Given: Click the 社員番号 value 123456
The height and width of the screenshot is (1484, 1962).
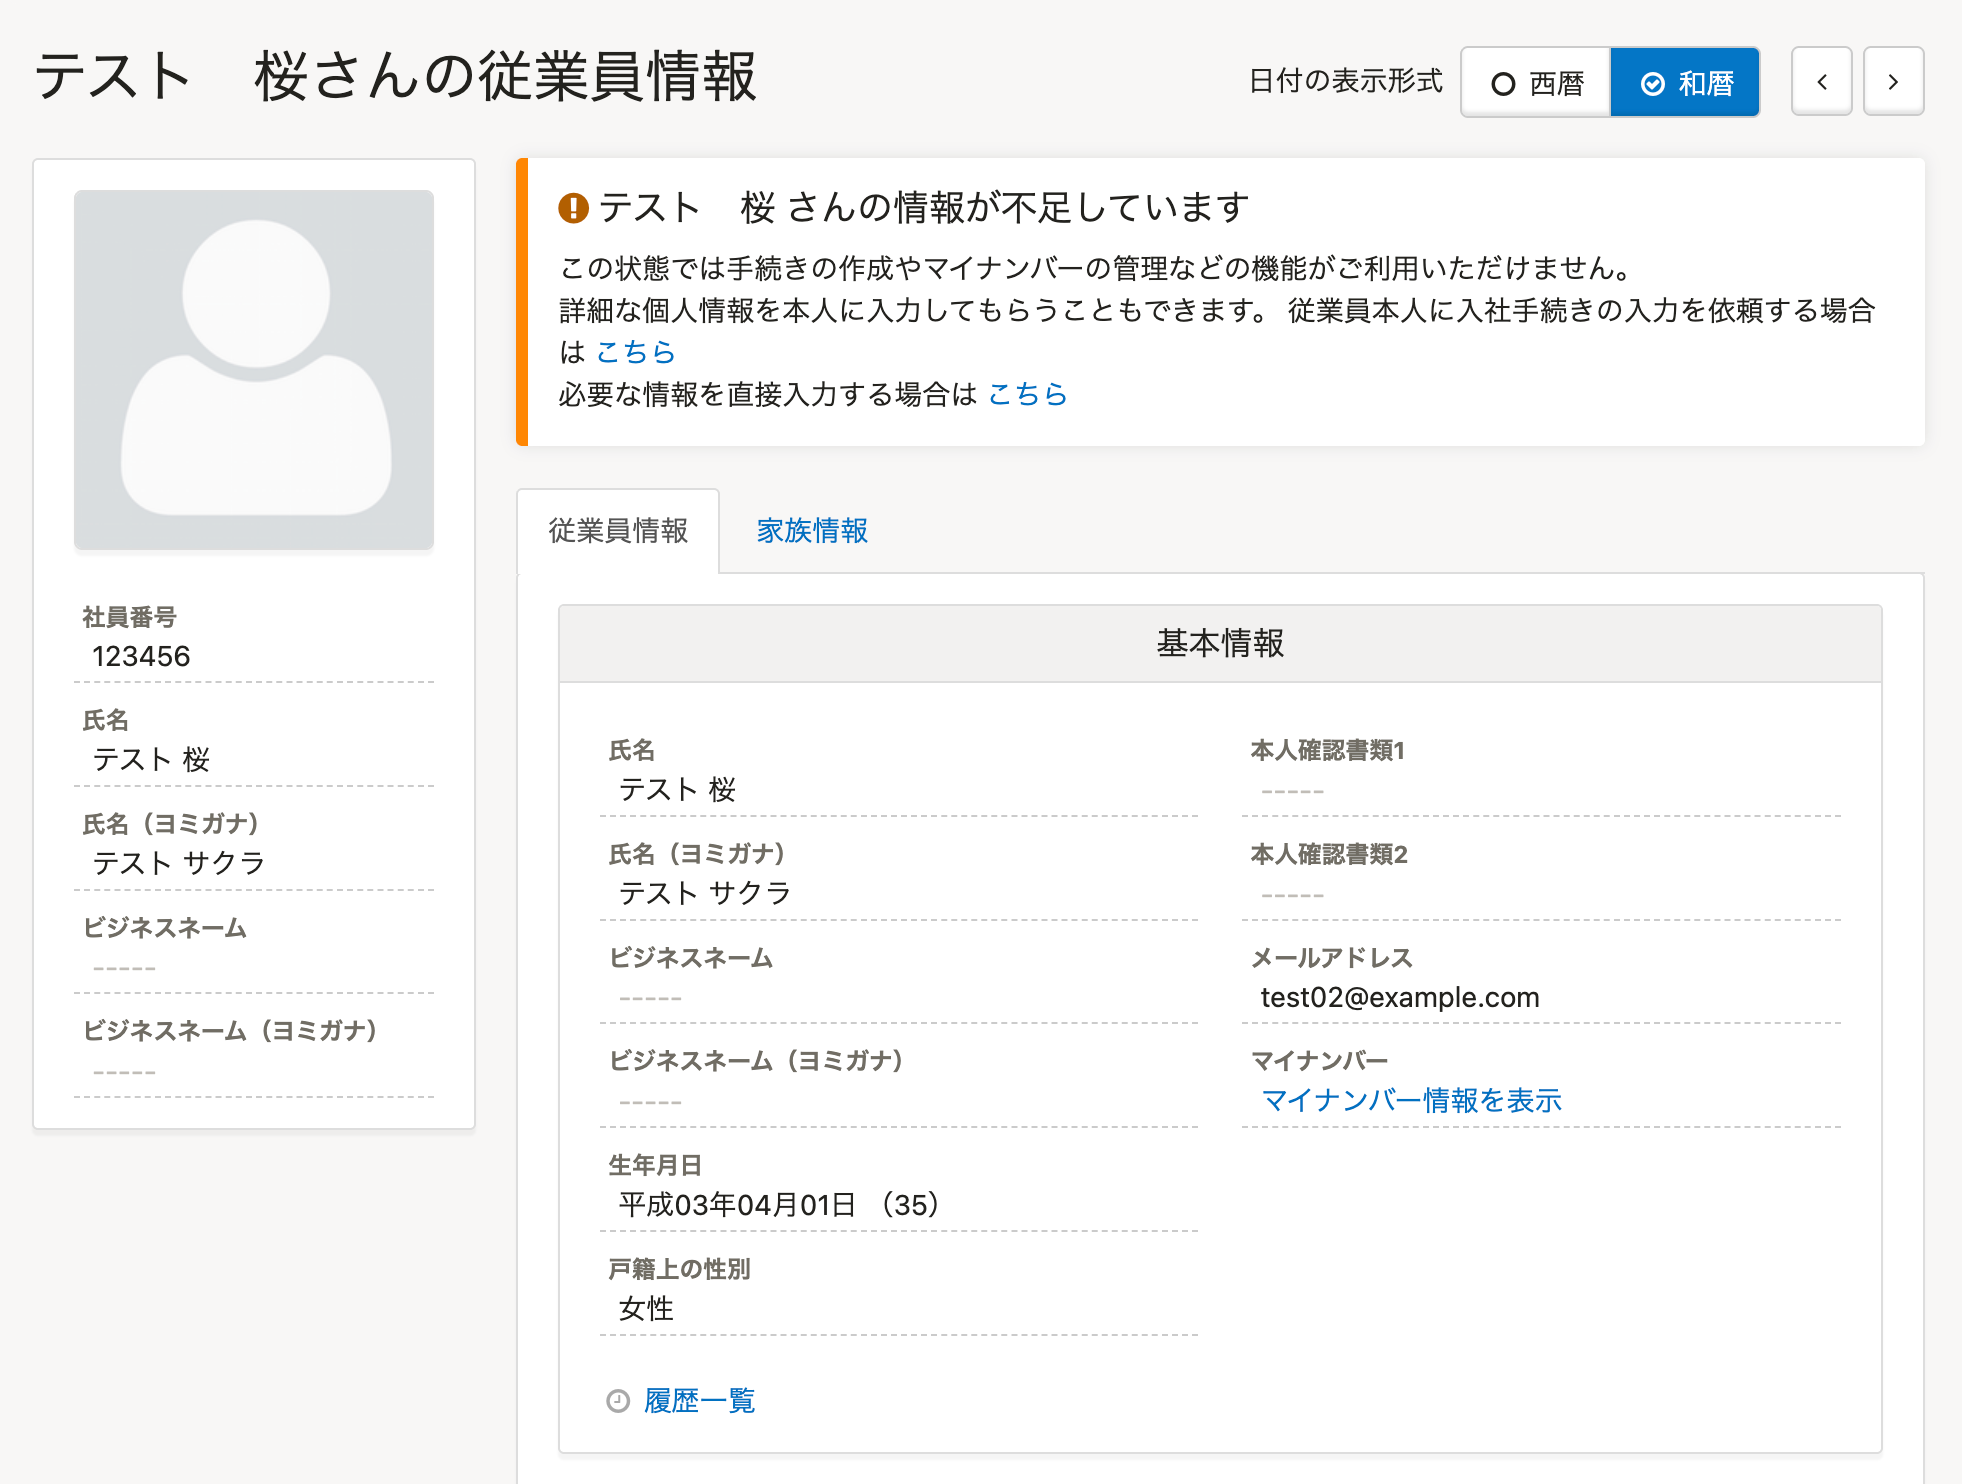Looking at the screenshot, I should pos(141,656).
